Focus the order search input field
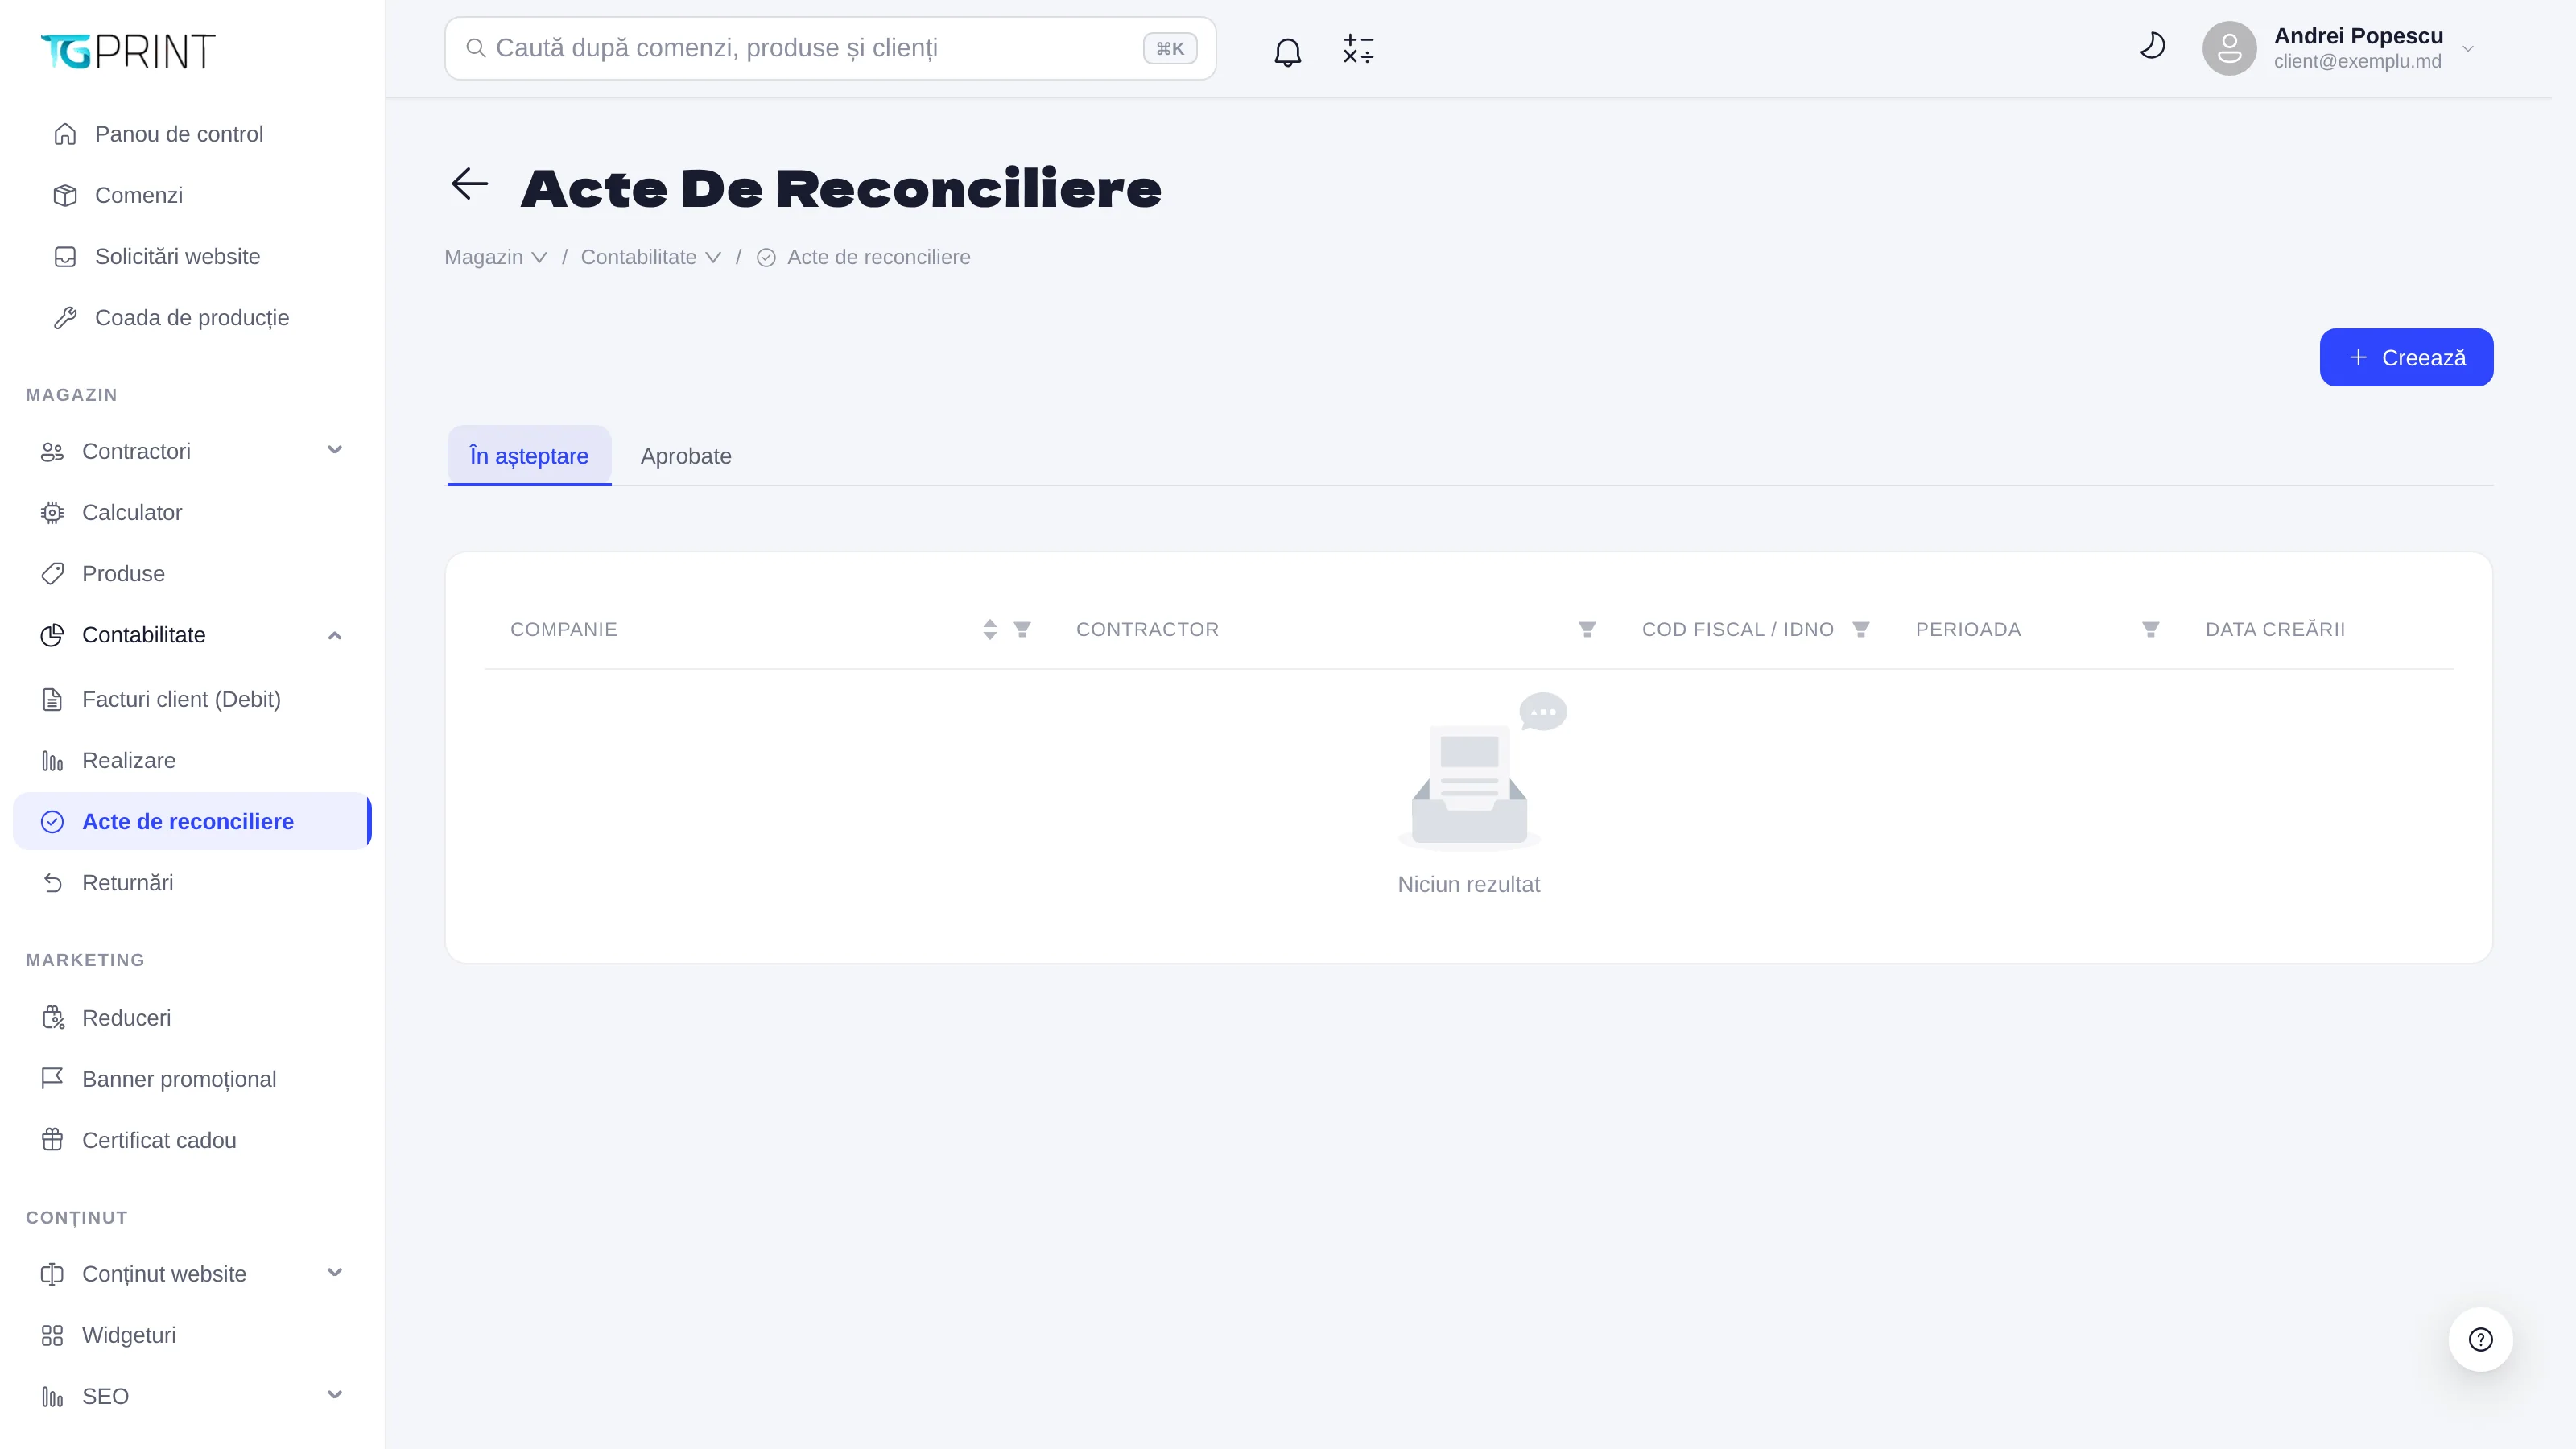The height and width of the screenshot is (1449, 2576). click(830, 48)
